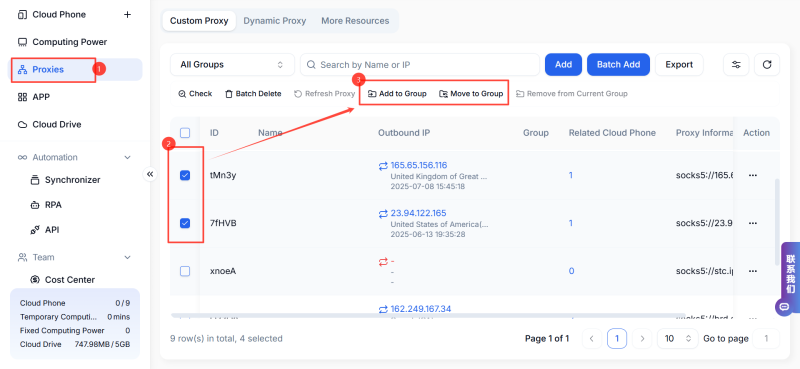Open the APP section
The height and width of the screenshot is (369, 800).
click(x=41, y=97)
